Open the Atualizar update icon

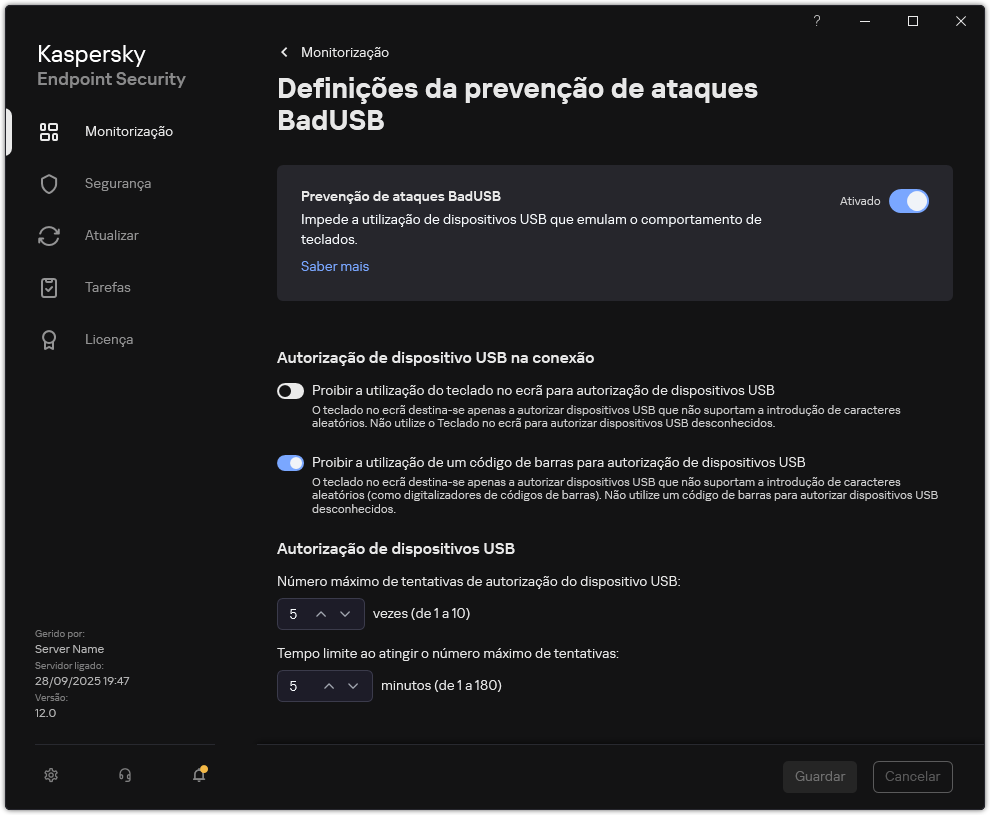pos(49,235)
